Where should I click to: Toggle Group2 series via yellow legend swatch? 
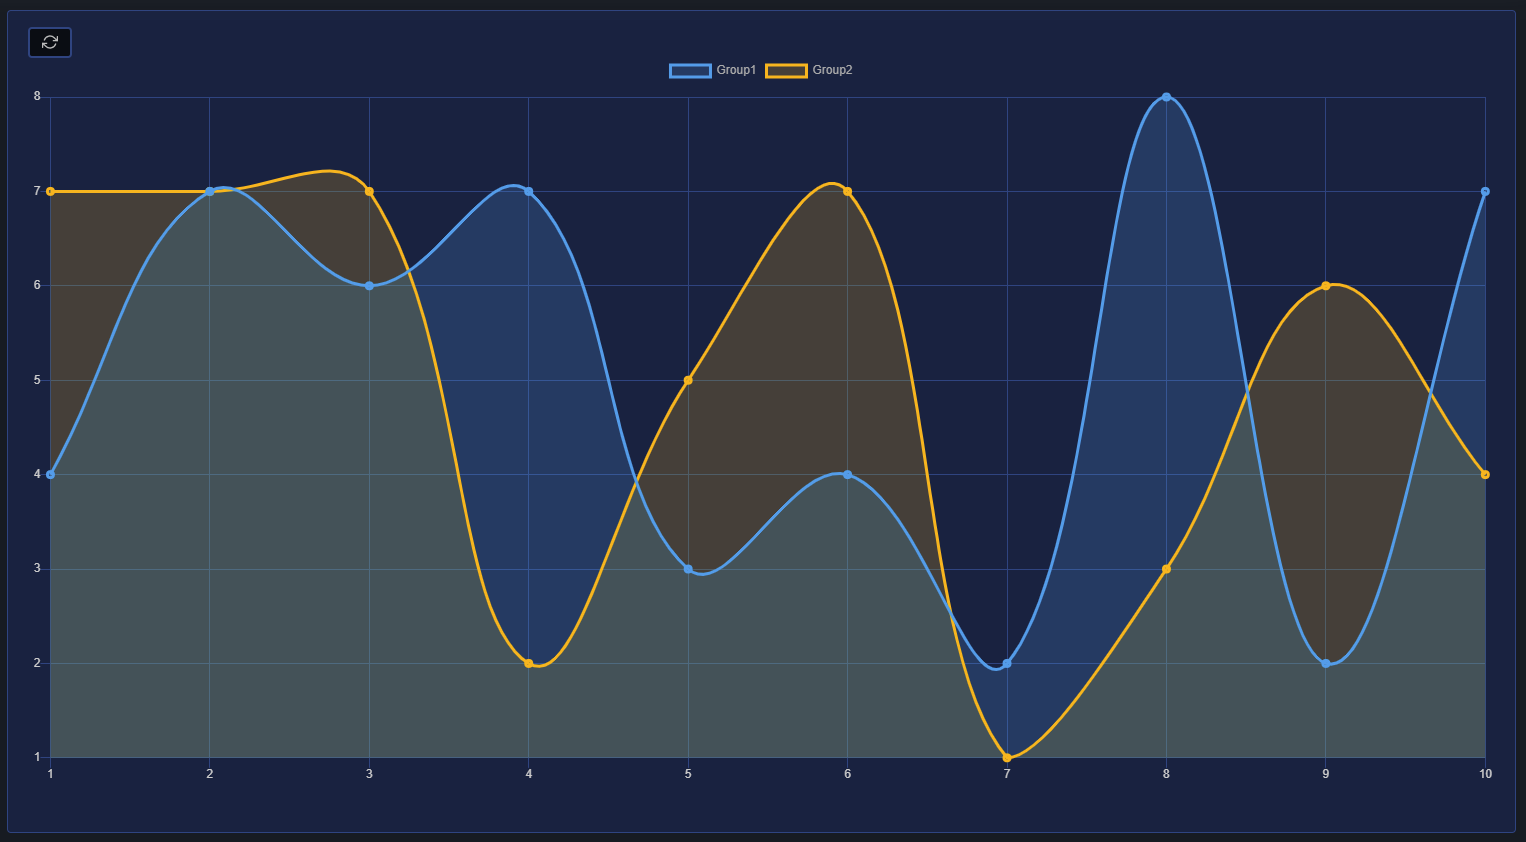[x=786, y=70]
